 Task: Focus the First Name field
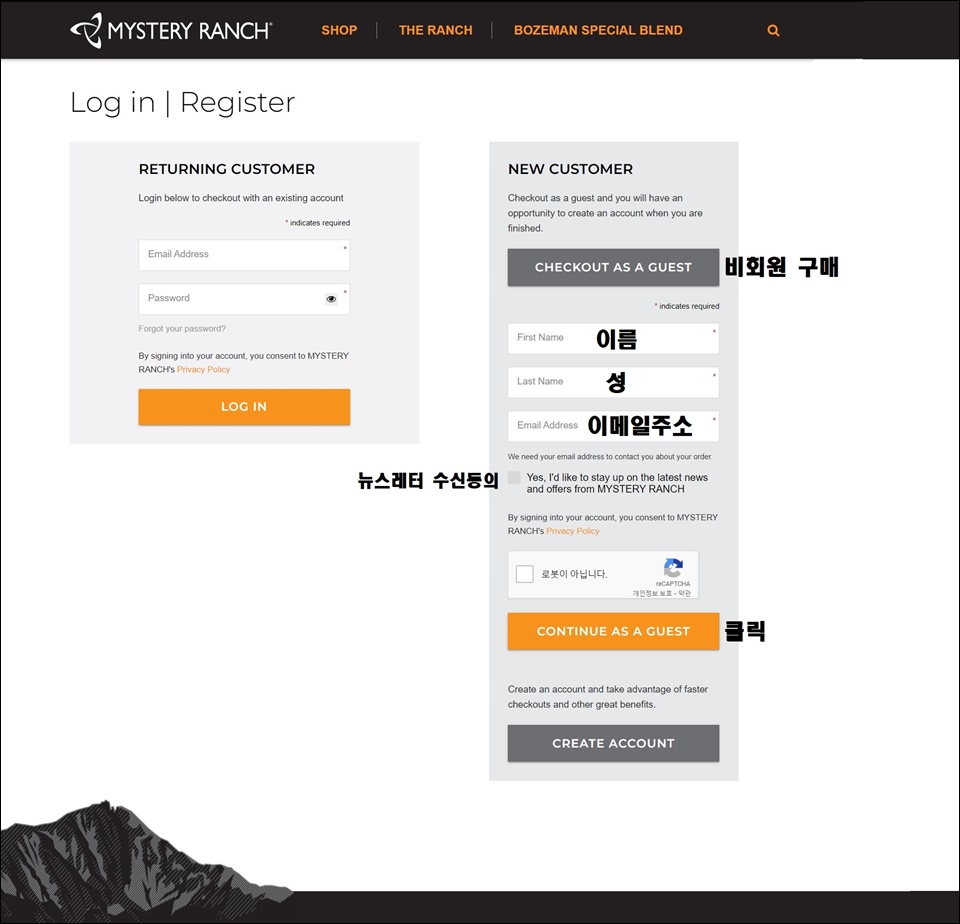tap(613, 338)
